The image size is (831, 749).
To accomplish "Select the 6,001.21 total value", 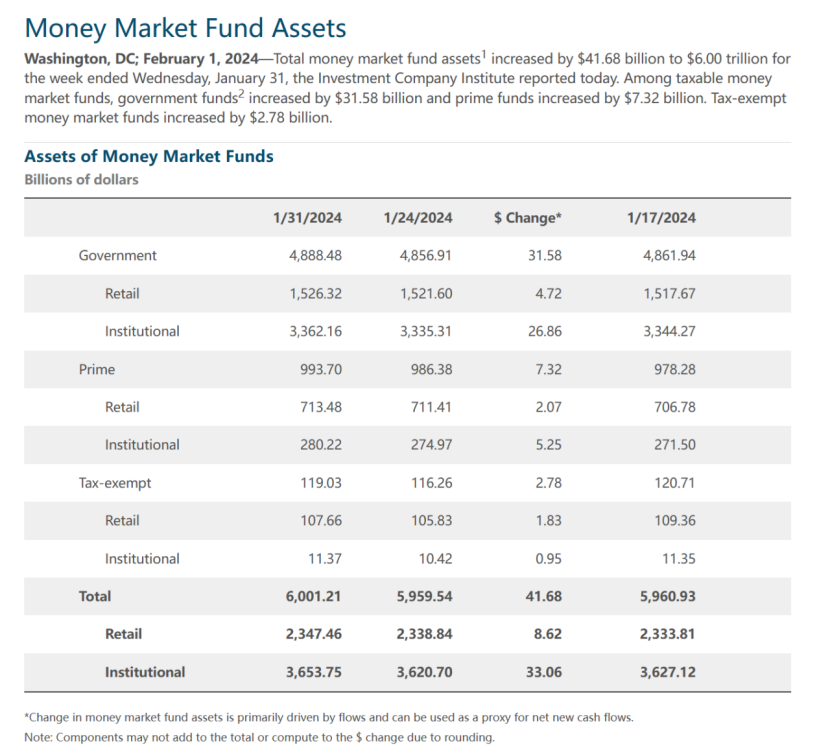I will pos(314,596).
